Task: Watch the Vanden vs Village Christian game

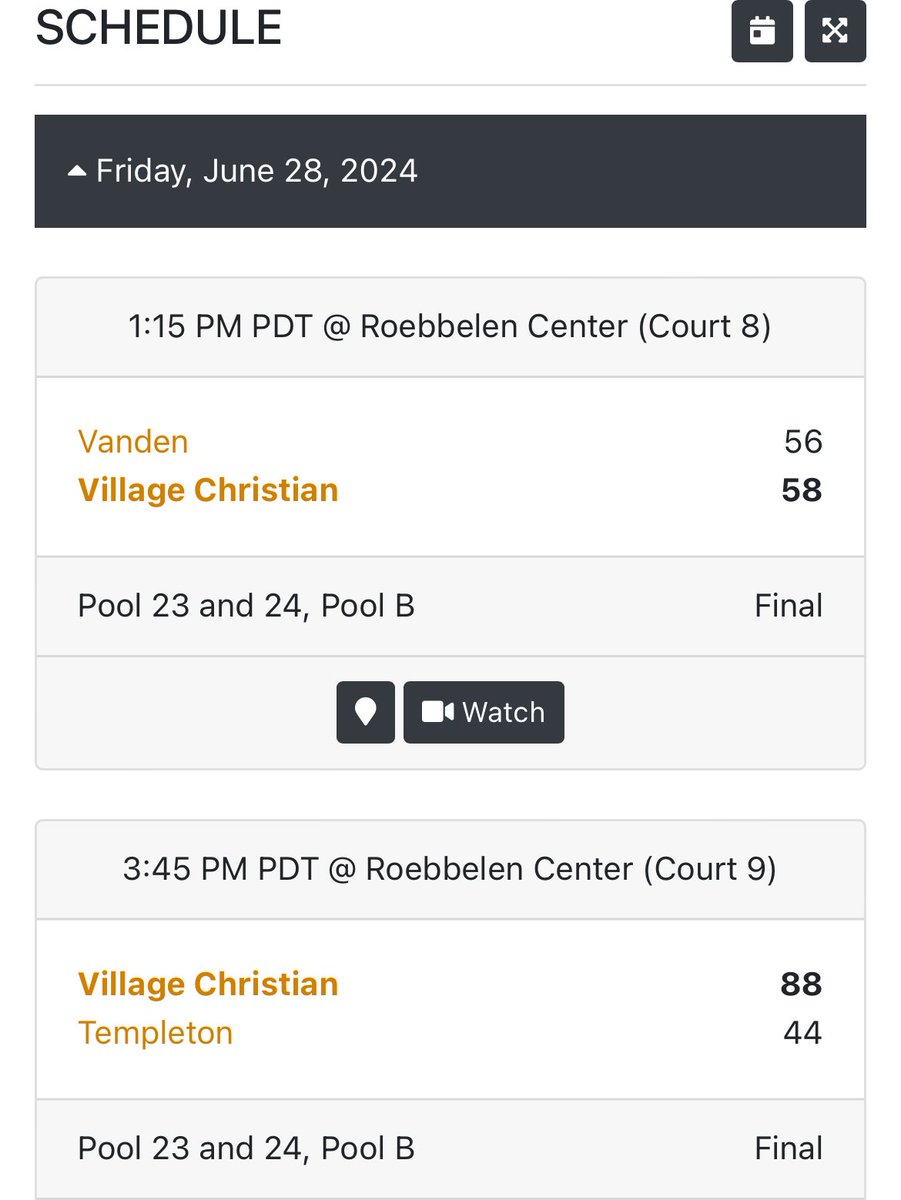Action: [484, 712]
